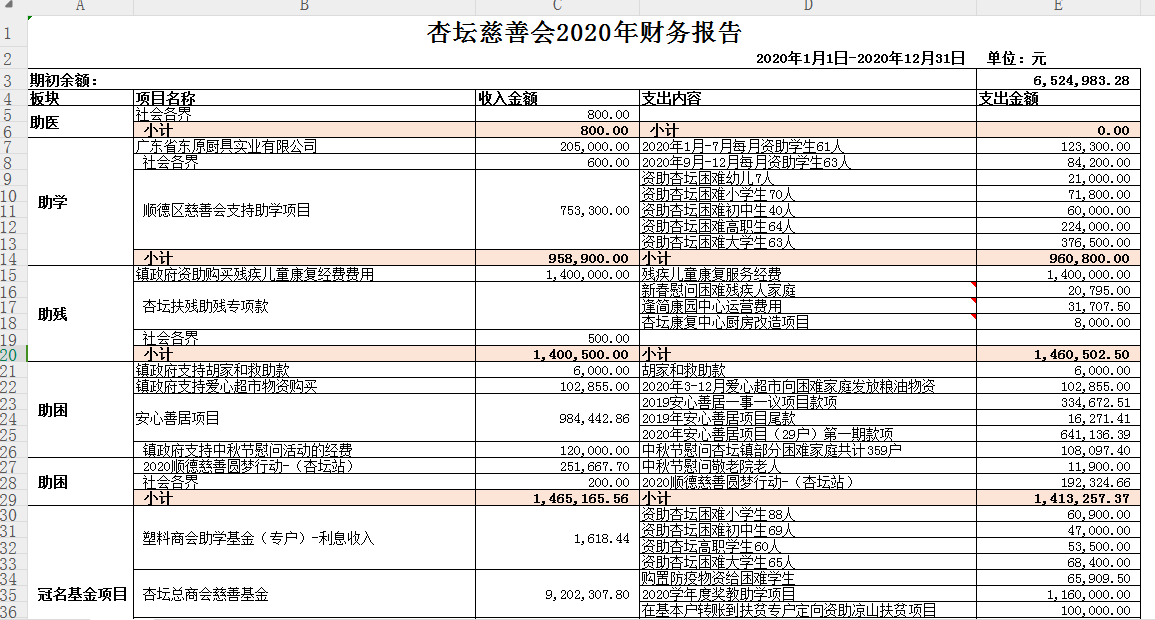Screen dimensions: 1155x620
Task: Select row 14 header
Action: tap(8, 257)
